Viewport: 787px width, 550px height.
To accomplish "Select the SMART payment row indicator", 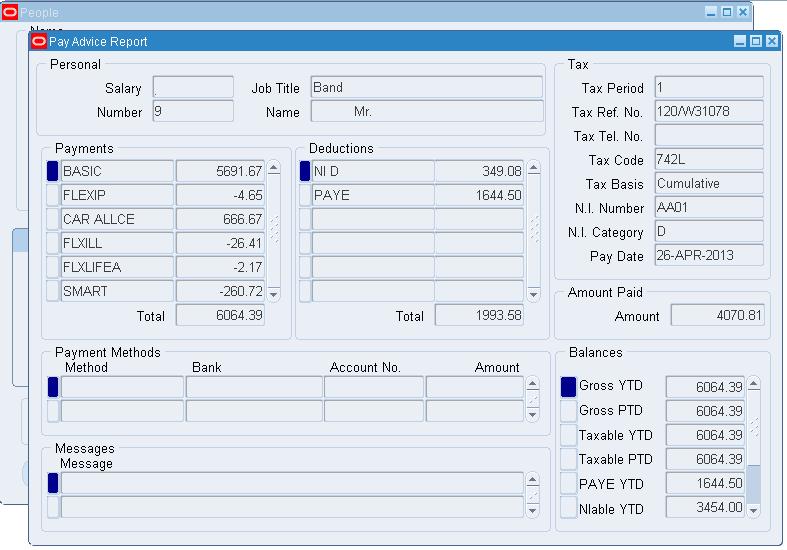I will [x=53, y=292].
